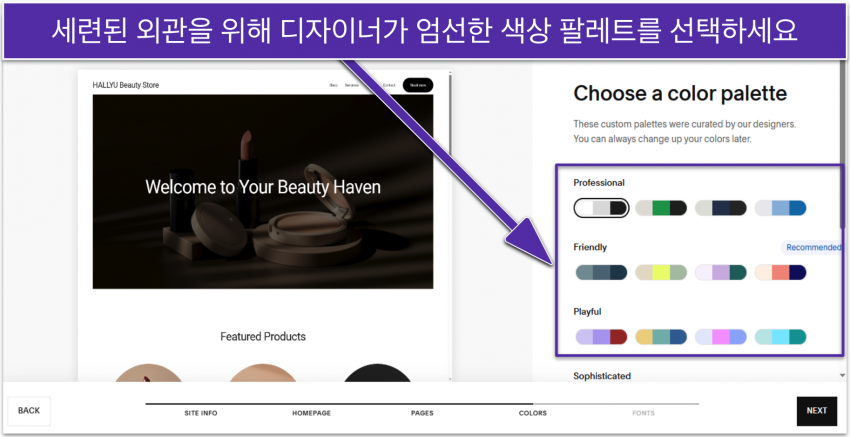Screen dimensions: 850x437
Task: Jump to the SITE INFO step
Action: point(200,413)
